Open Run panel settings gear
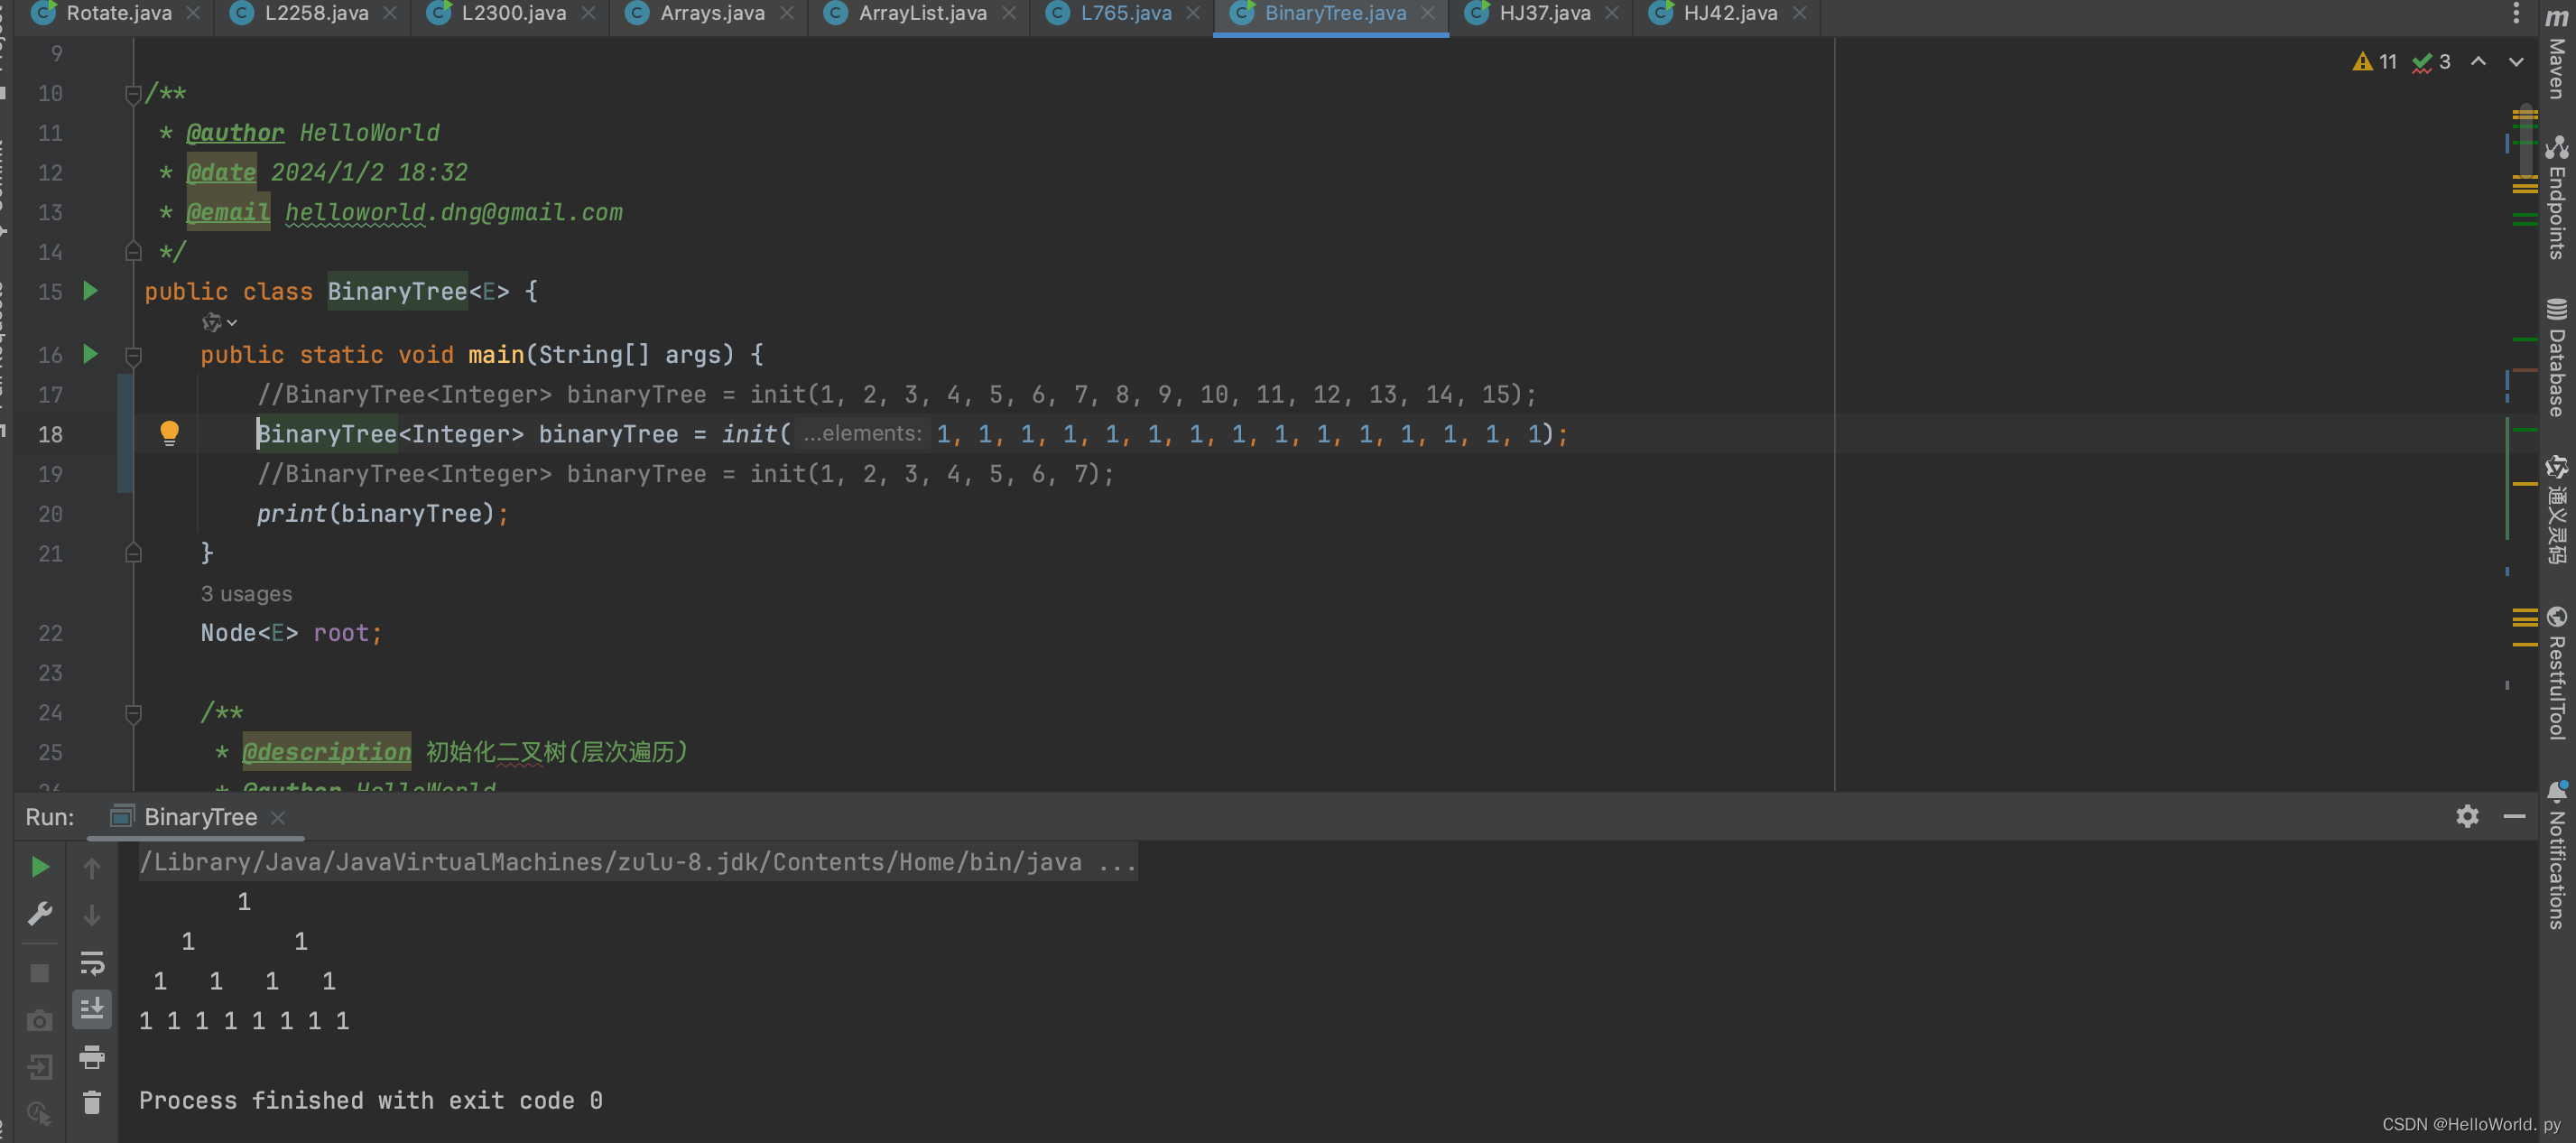 point(2467,816)
